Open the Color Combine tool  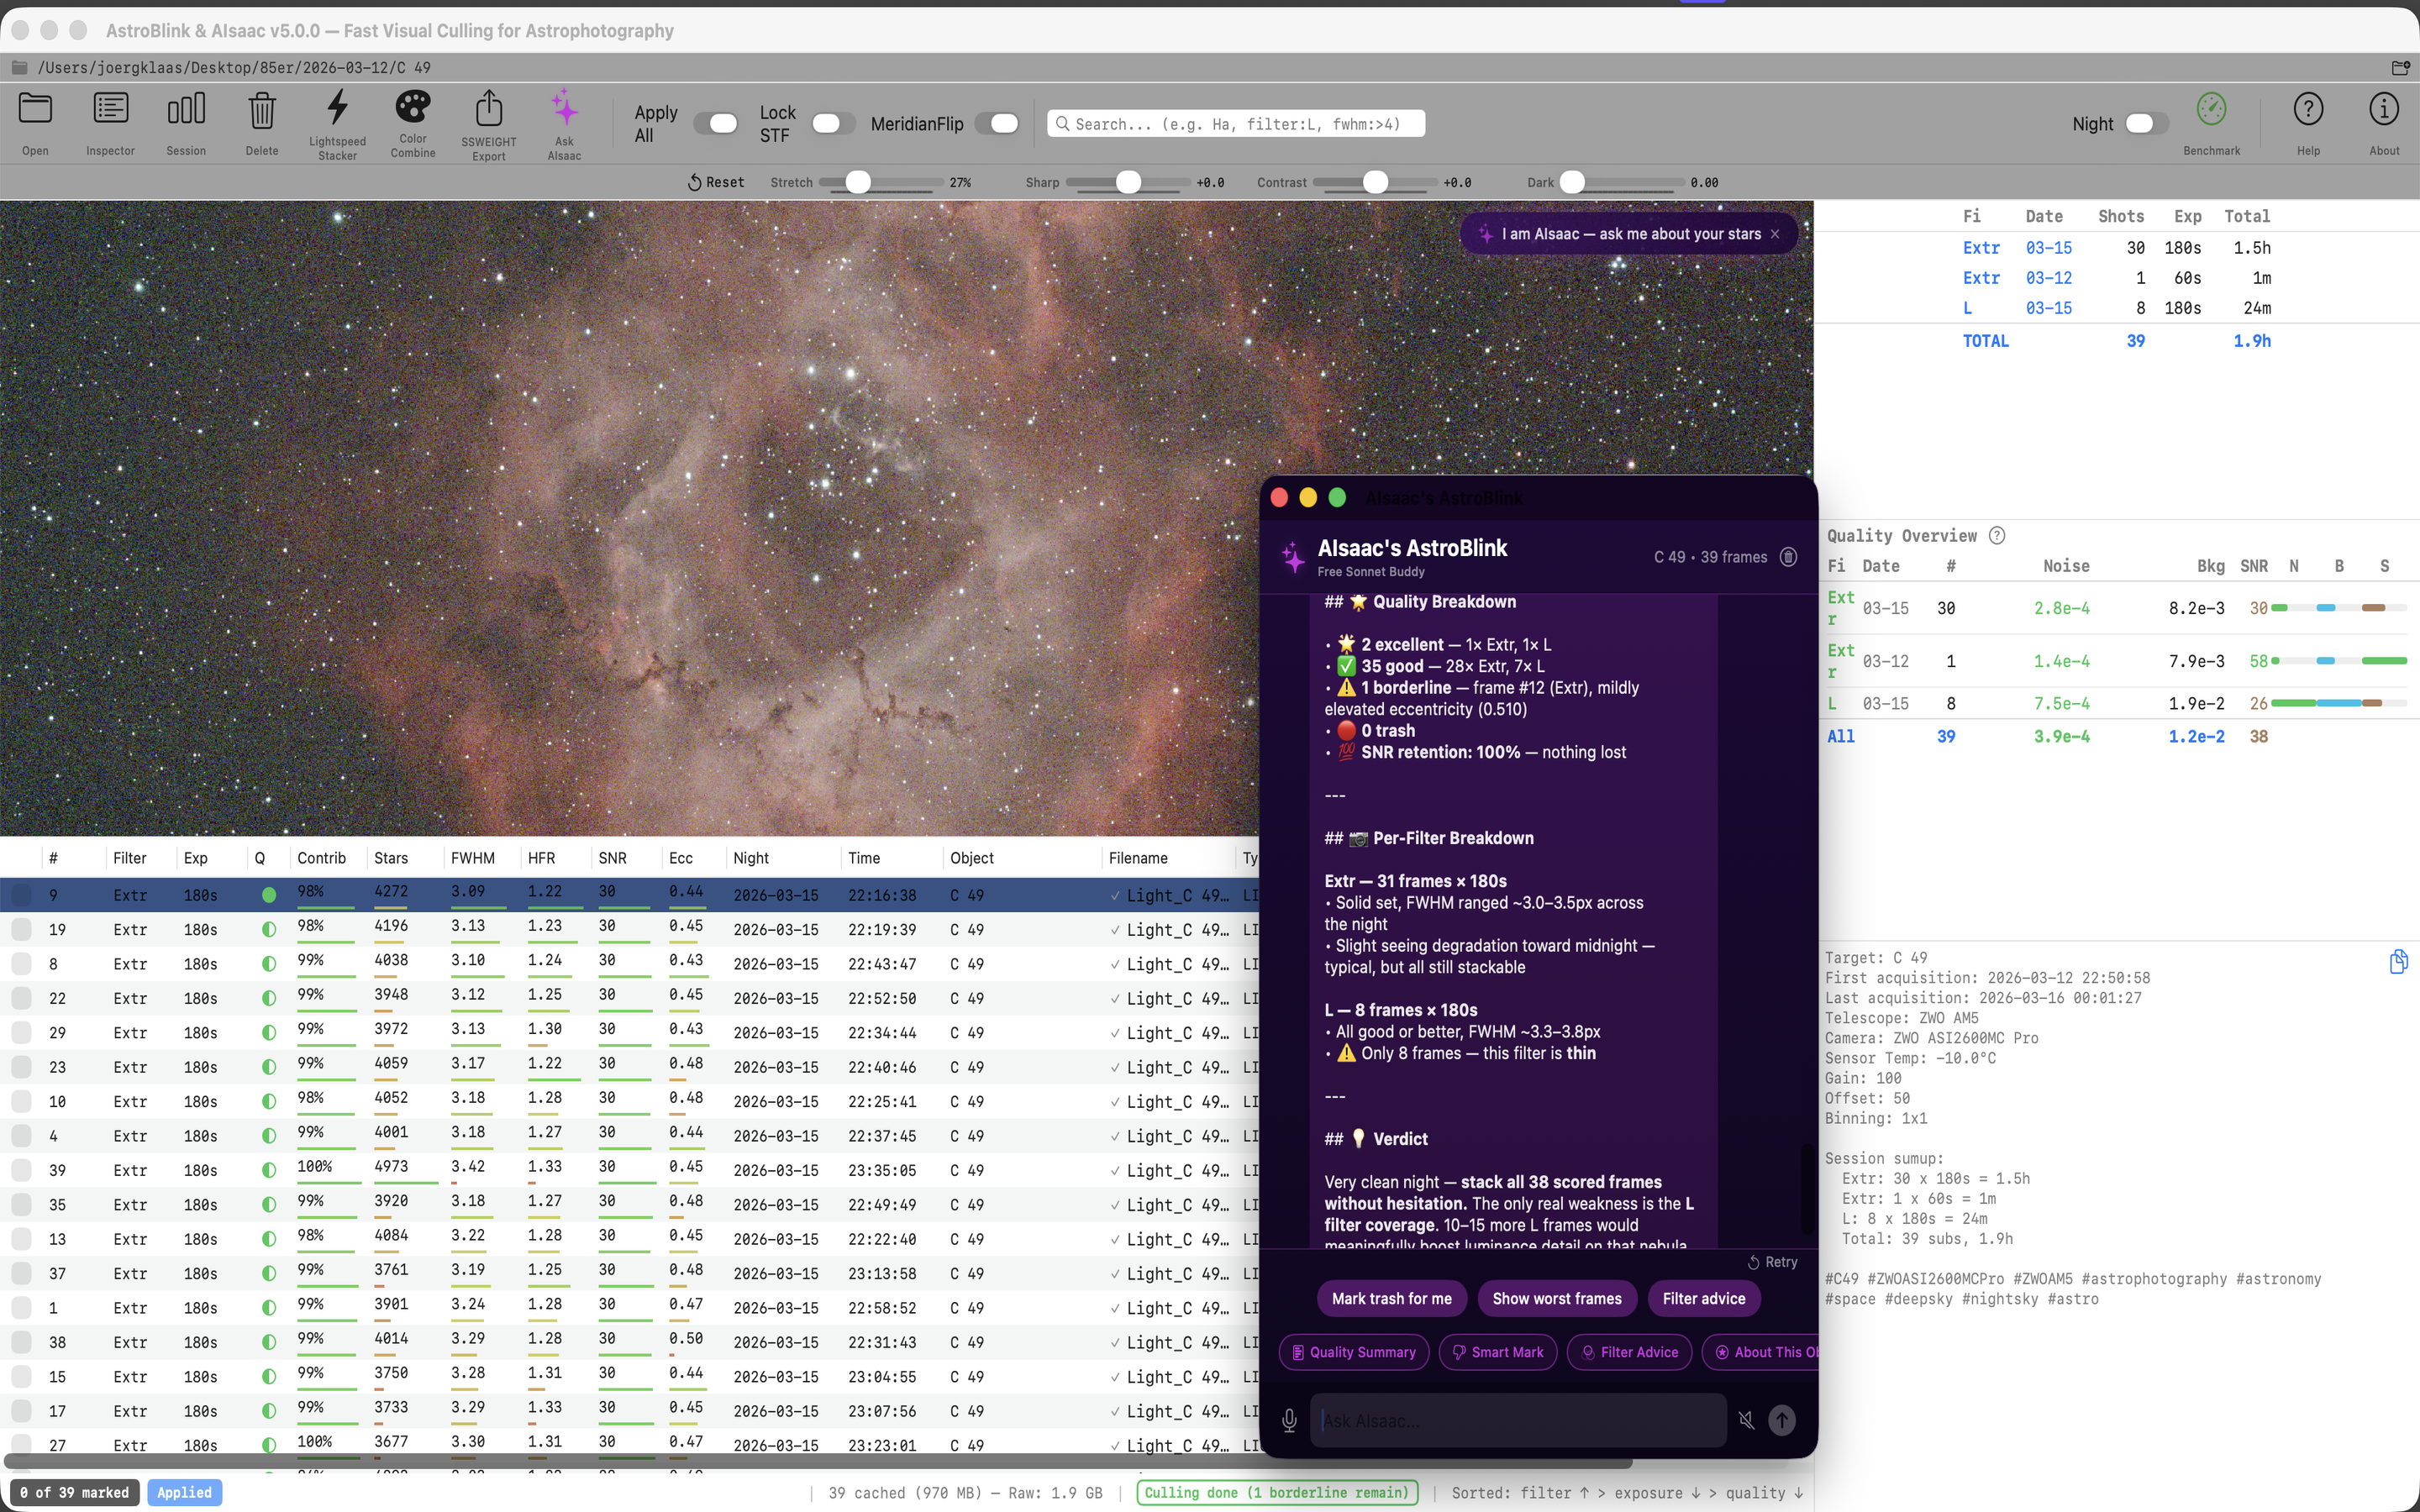(x=412, y=122)
